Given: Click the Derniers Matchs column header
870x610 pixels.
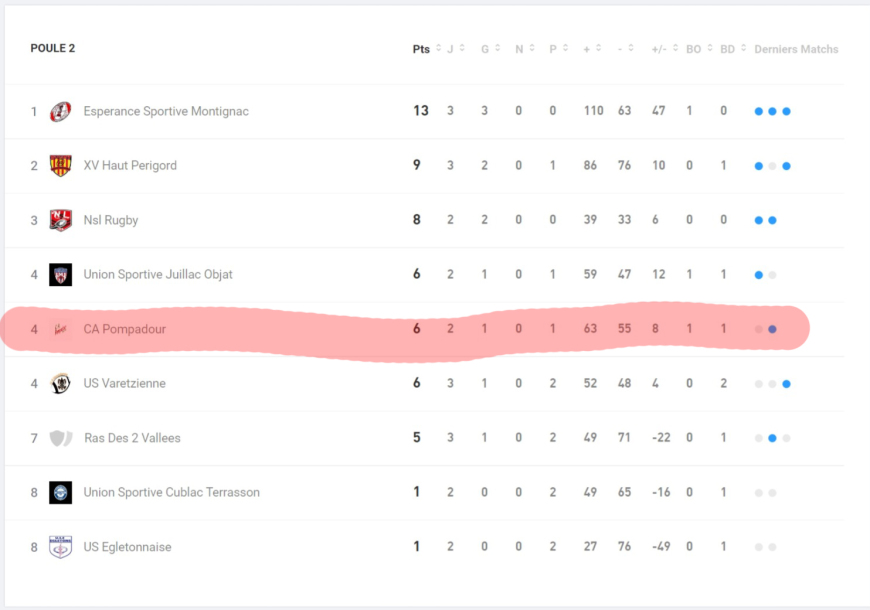Looking at the screenshot, I should coord(796,49).
